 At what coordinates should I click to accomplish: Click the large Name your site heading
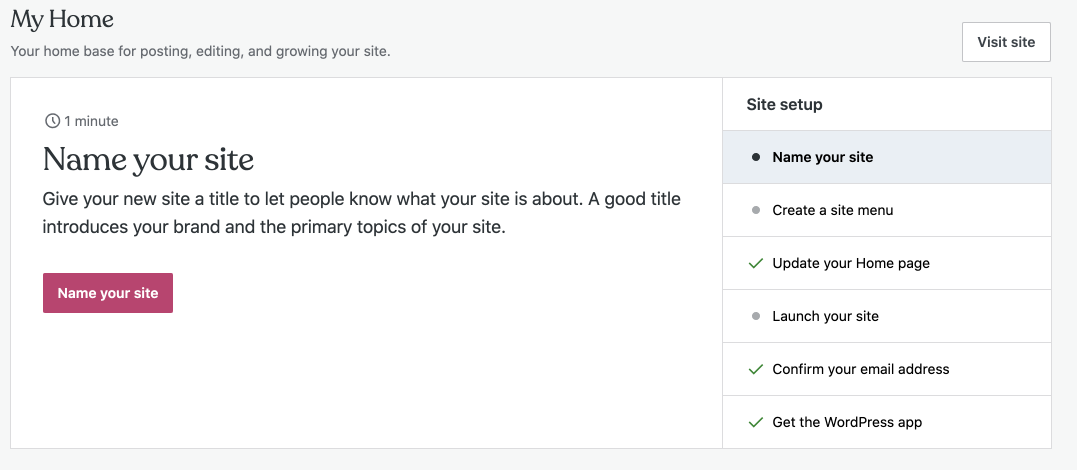click(x=148, y=159)
